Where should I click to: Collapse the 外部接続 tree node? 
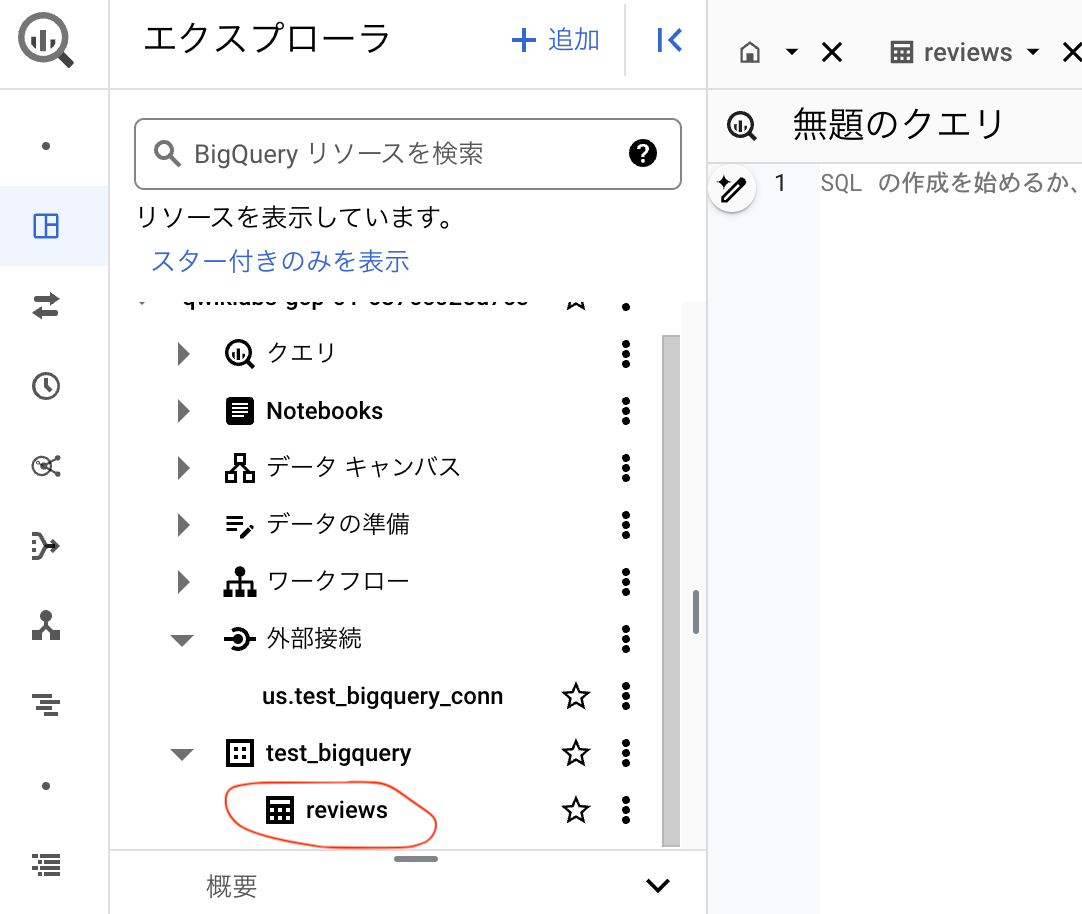[182, 640]
